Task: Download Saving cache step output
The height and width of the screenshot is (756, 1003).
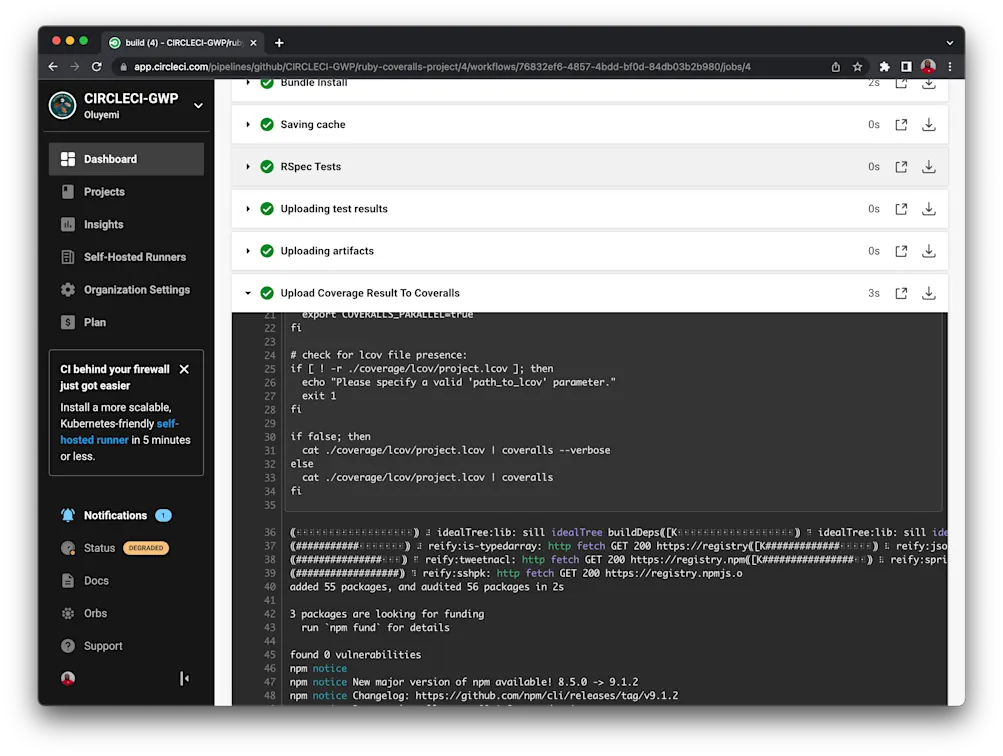Action: 929,125
